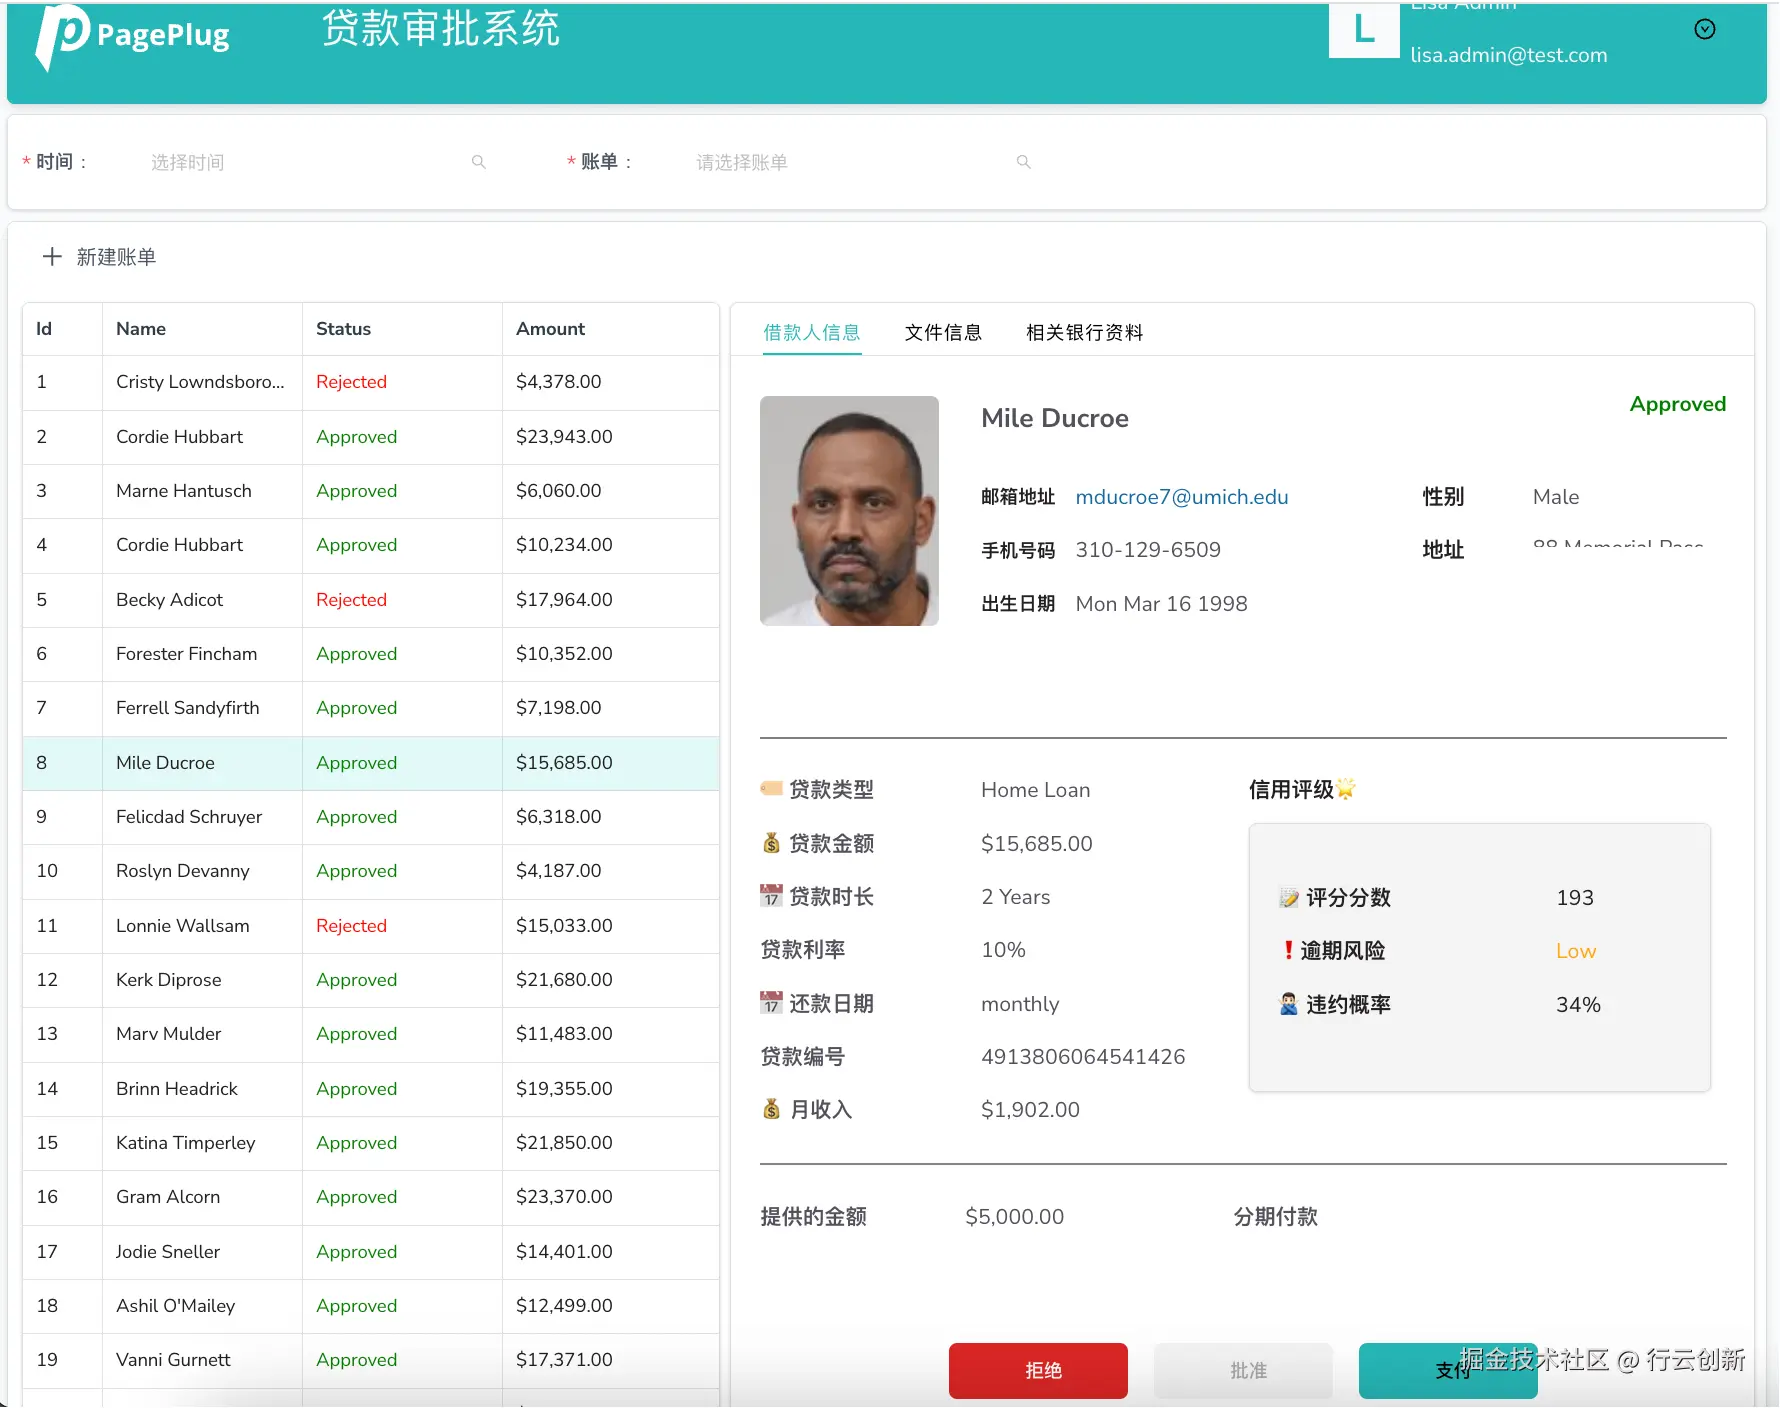Click the notepad icon beside 评分分数

point(1289,898)
